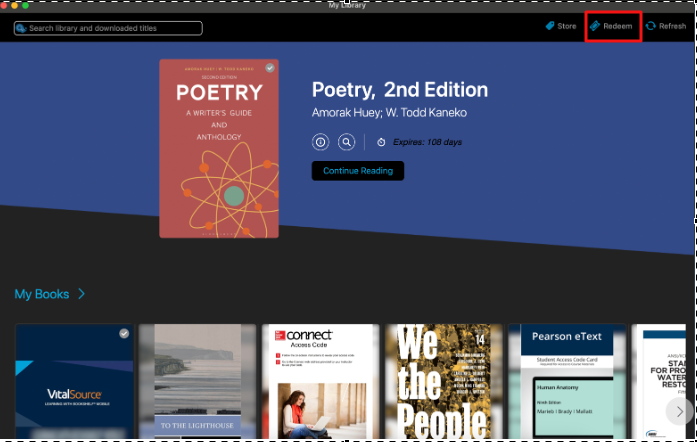Viewport: 697px width, 442px height.
Task: Click Redeem to enter a code
Action: tap(611, 26)
